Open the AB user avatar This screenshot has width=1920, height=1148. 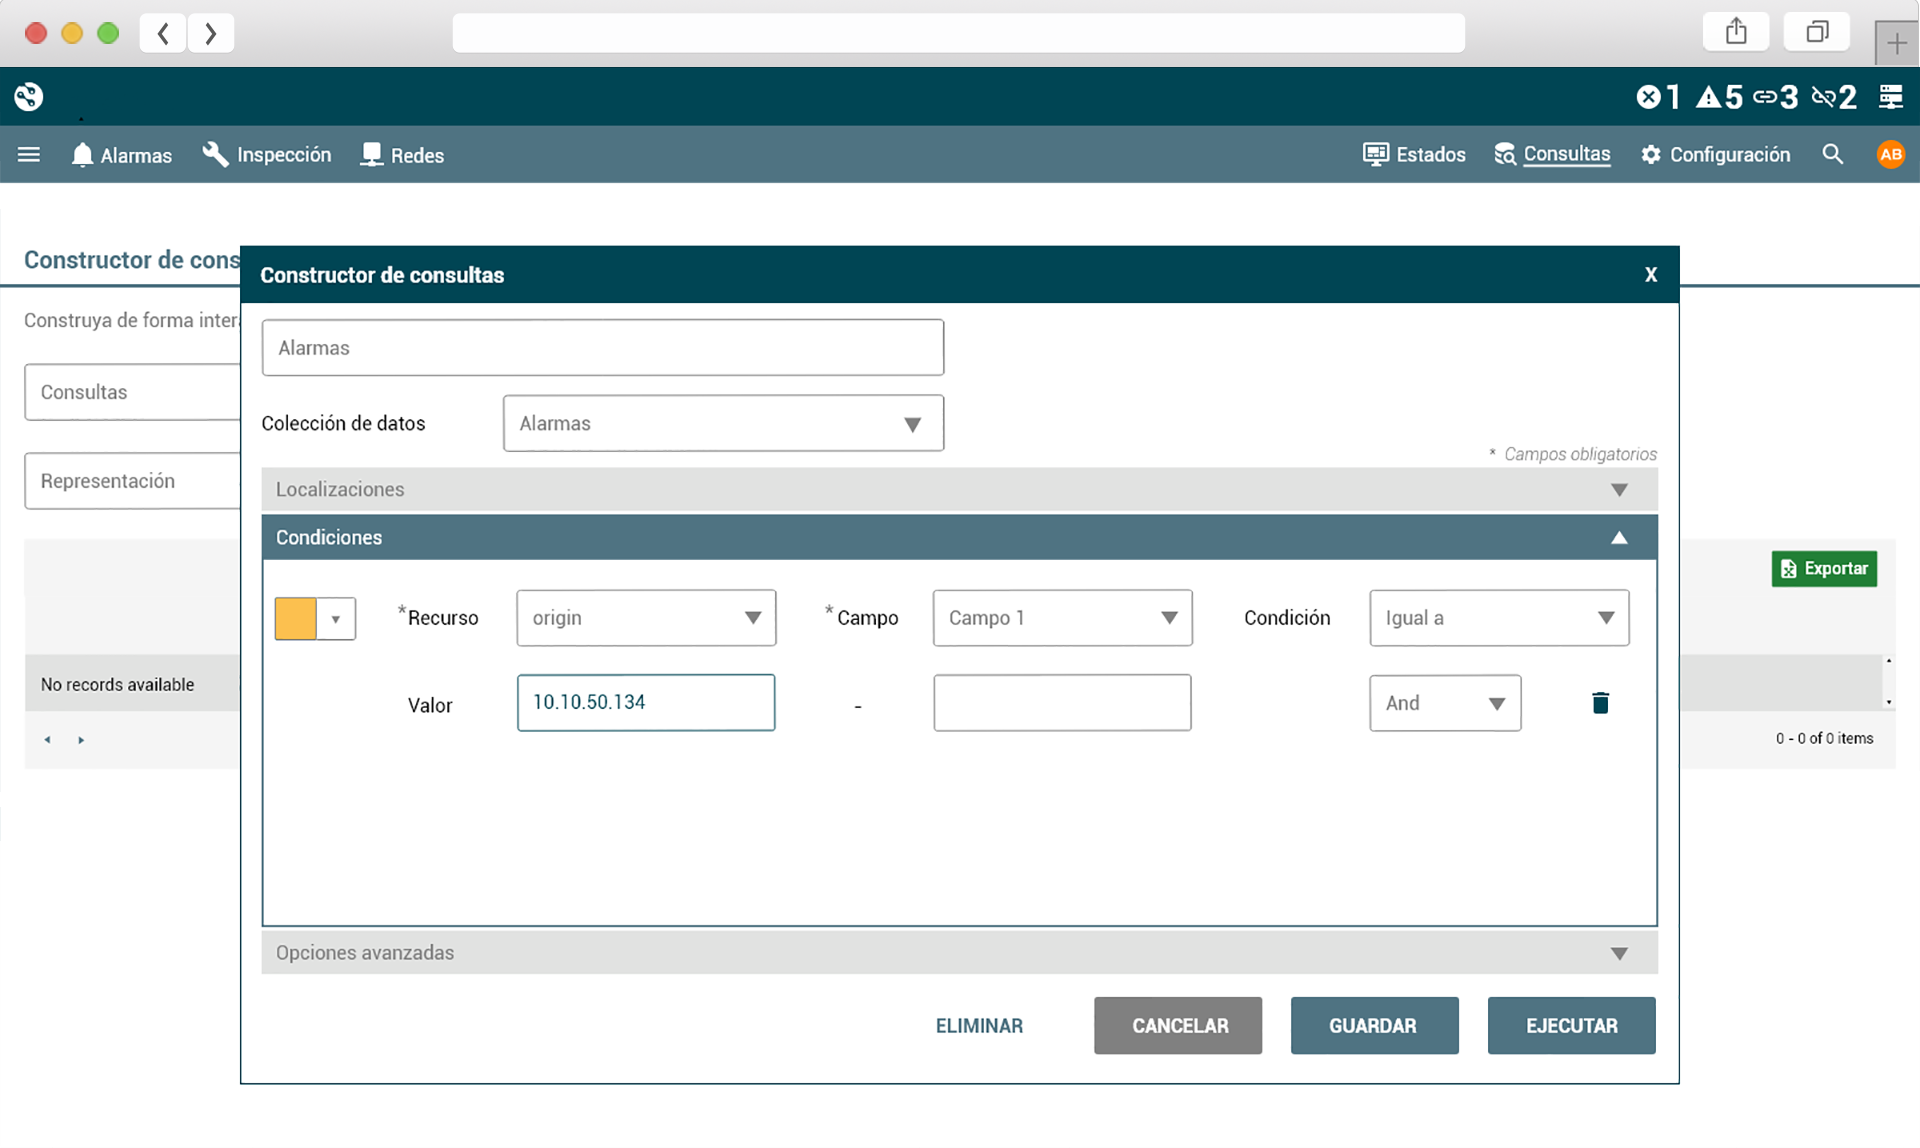(1890, 154)
